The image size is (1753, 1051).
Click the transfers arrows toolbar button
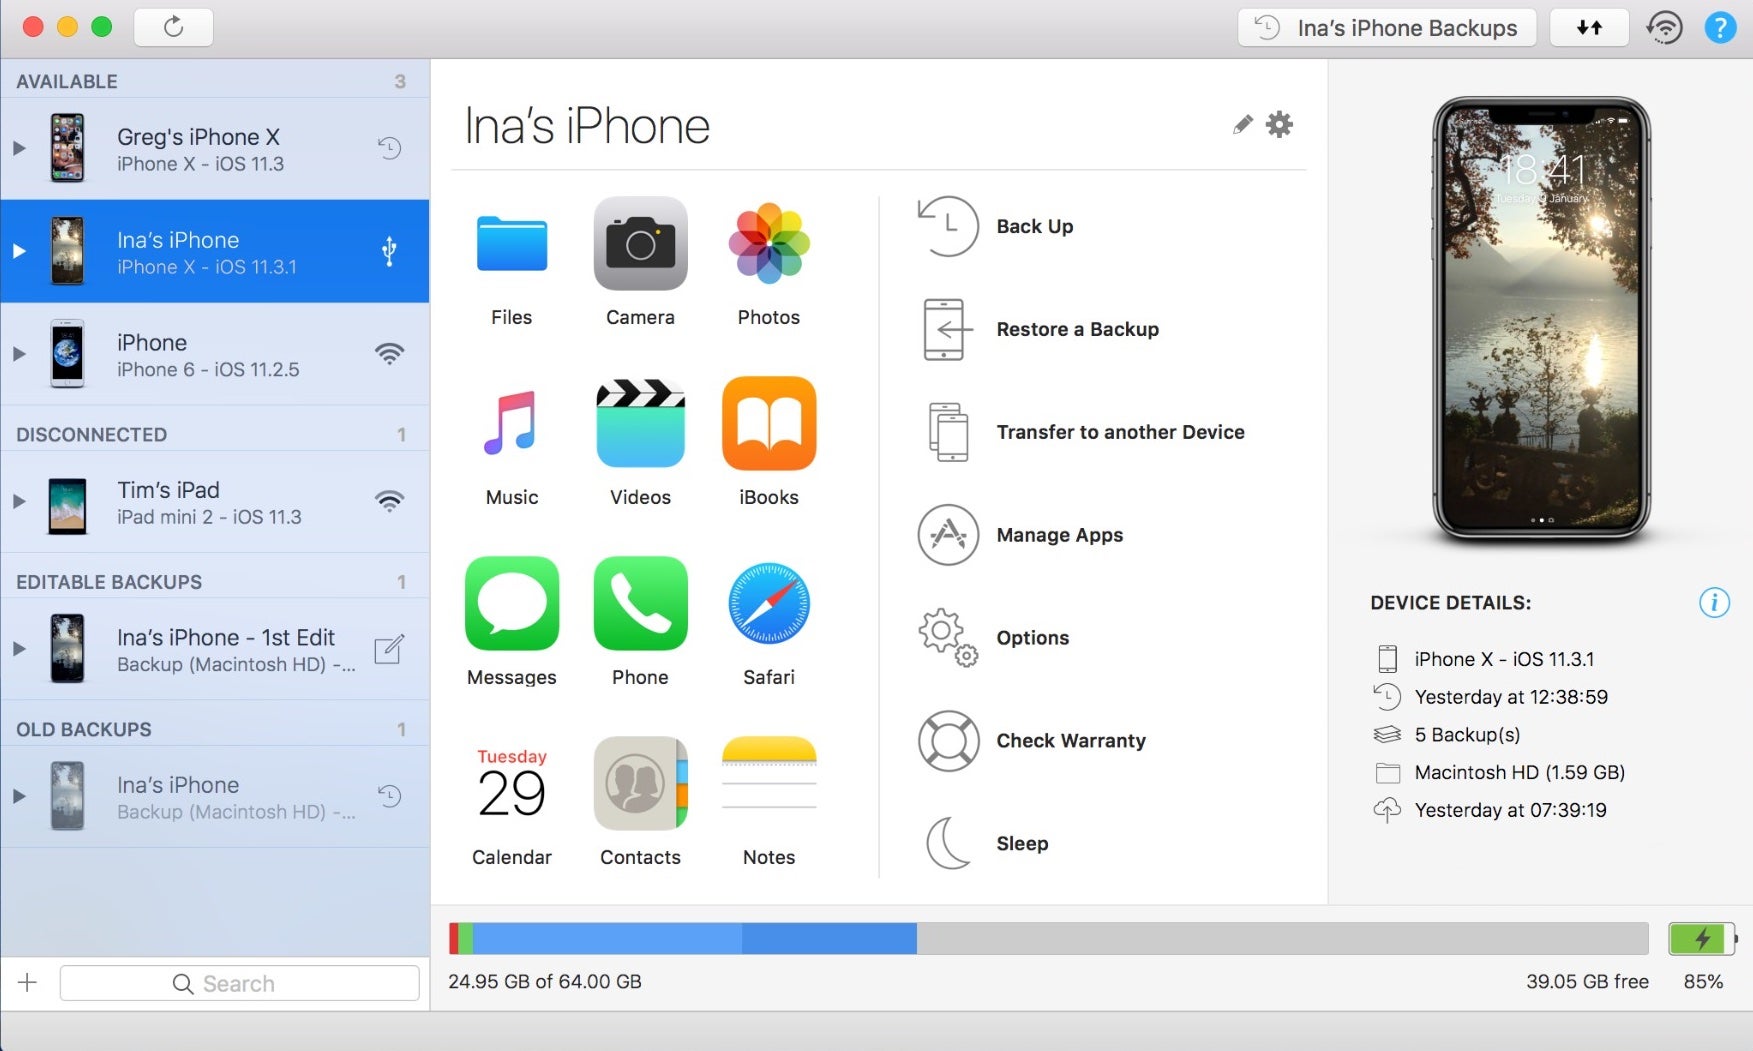1589,28
